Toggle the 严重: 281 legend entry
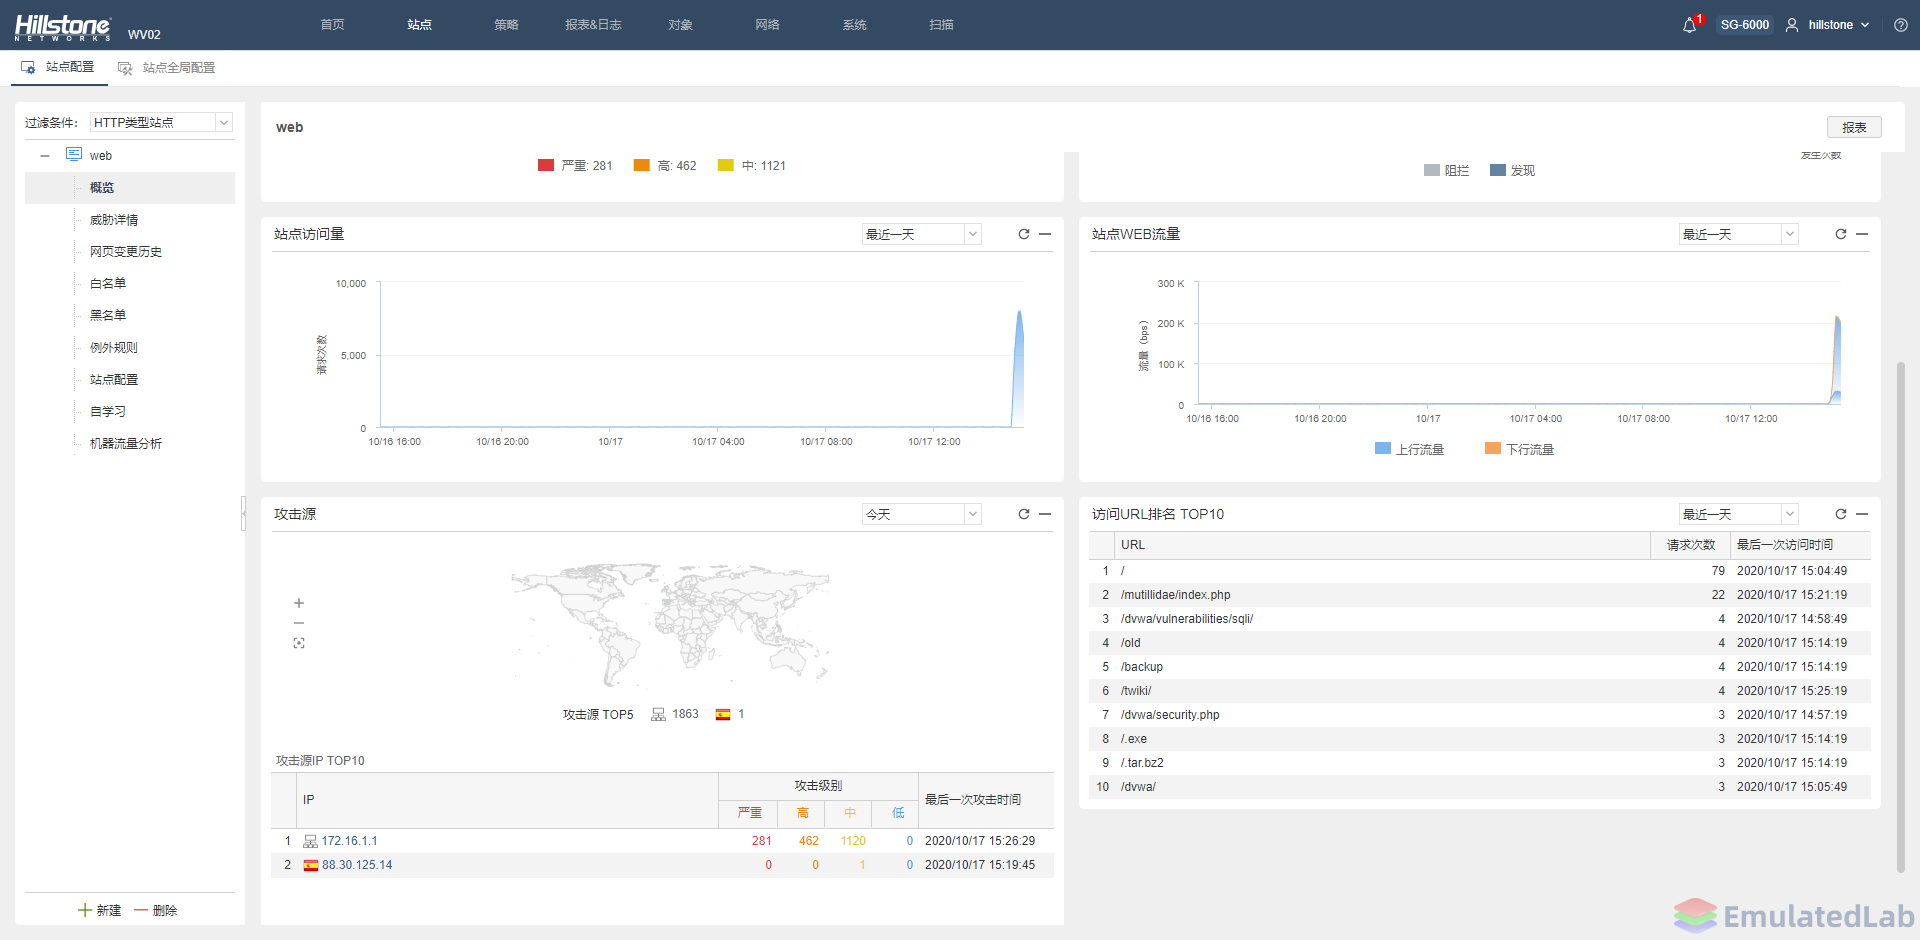1920x940 pixels. (x=575, y=165)
